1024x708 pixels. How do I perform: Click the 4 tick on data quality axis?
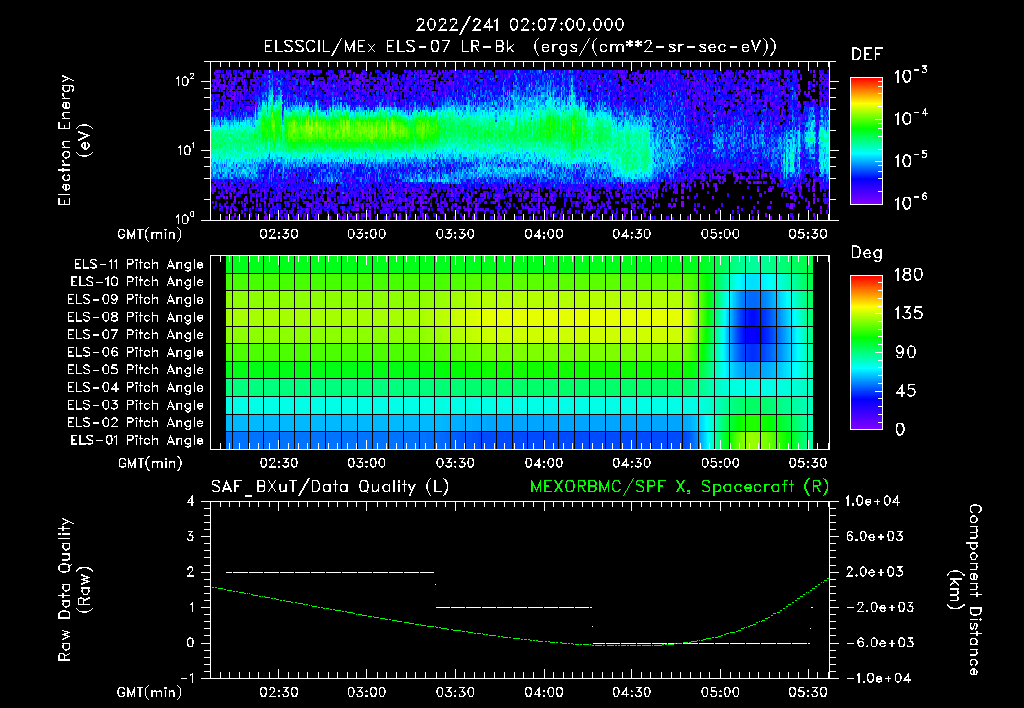coord(191,501)
